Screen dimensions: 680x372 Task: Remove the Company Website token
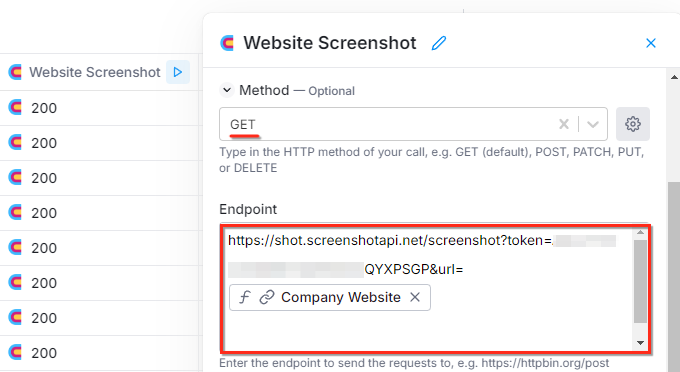pyautogui.click(x=415, y=297)
